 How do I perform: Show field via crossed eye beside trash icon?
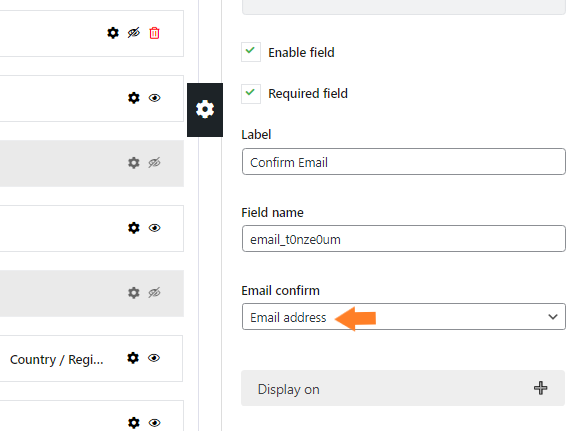[134, 33]
